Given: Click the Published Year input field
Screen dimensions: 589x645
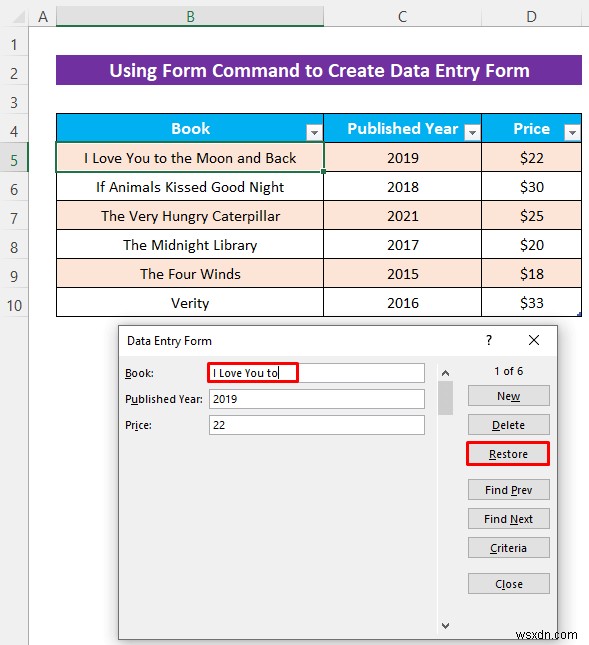Looking at the screenshot, I should [x=317, y=399].
